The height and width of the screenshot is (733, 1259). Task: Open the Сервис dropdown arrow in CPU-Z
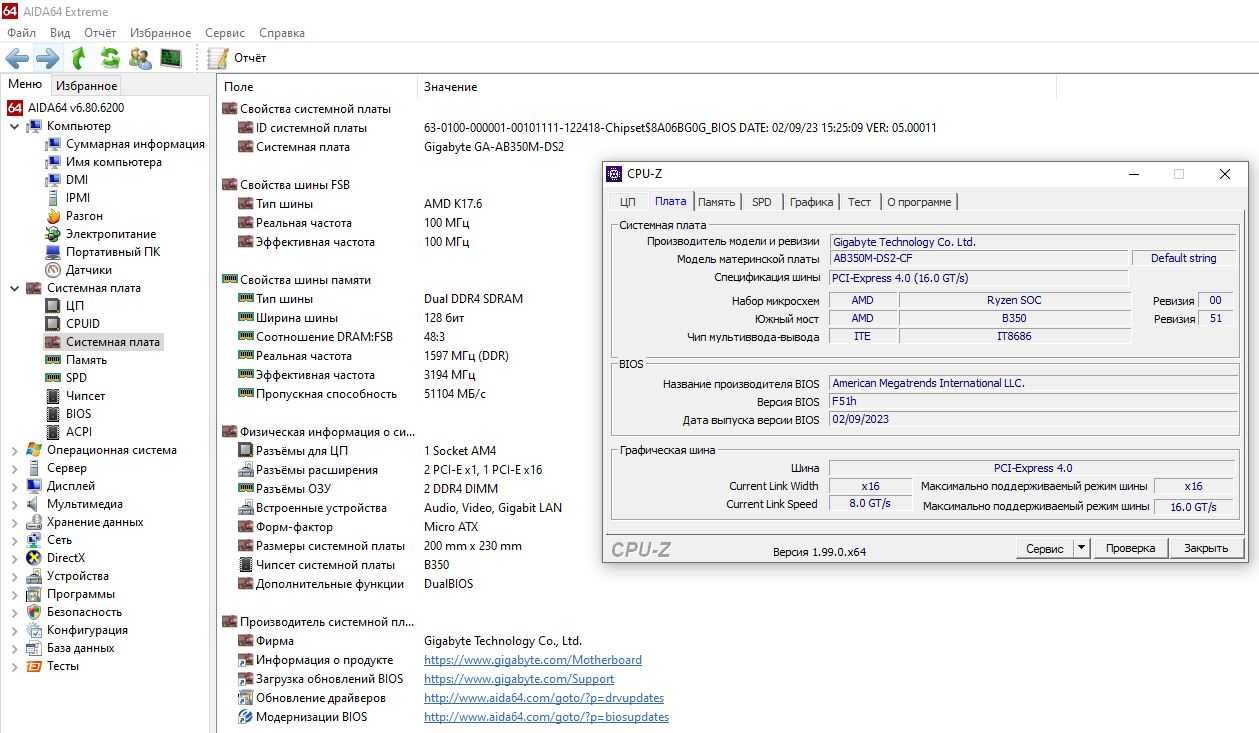tap(1081, 548)
